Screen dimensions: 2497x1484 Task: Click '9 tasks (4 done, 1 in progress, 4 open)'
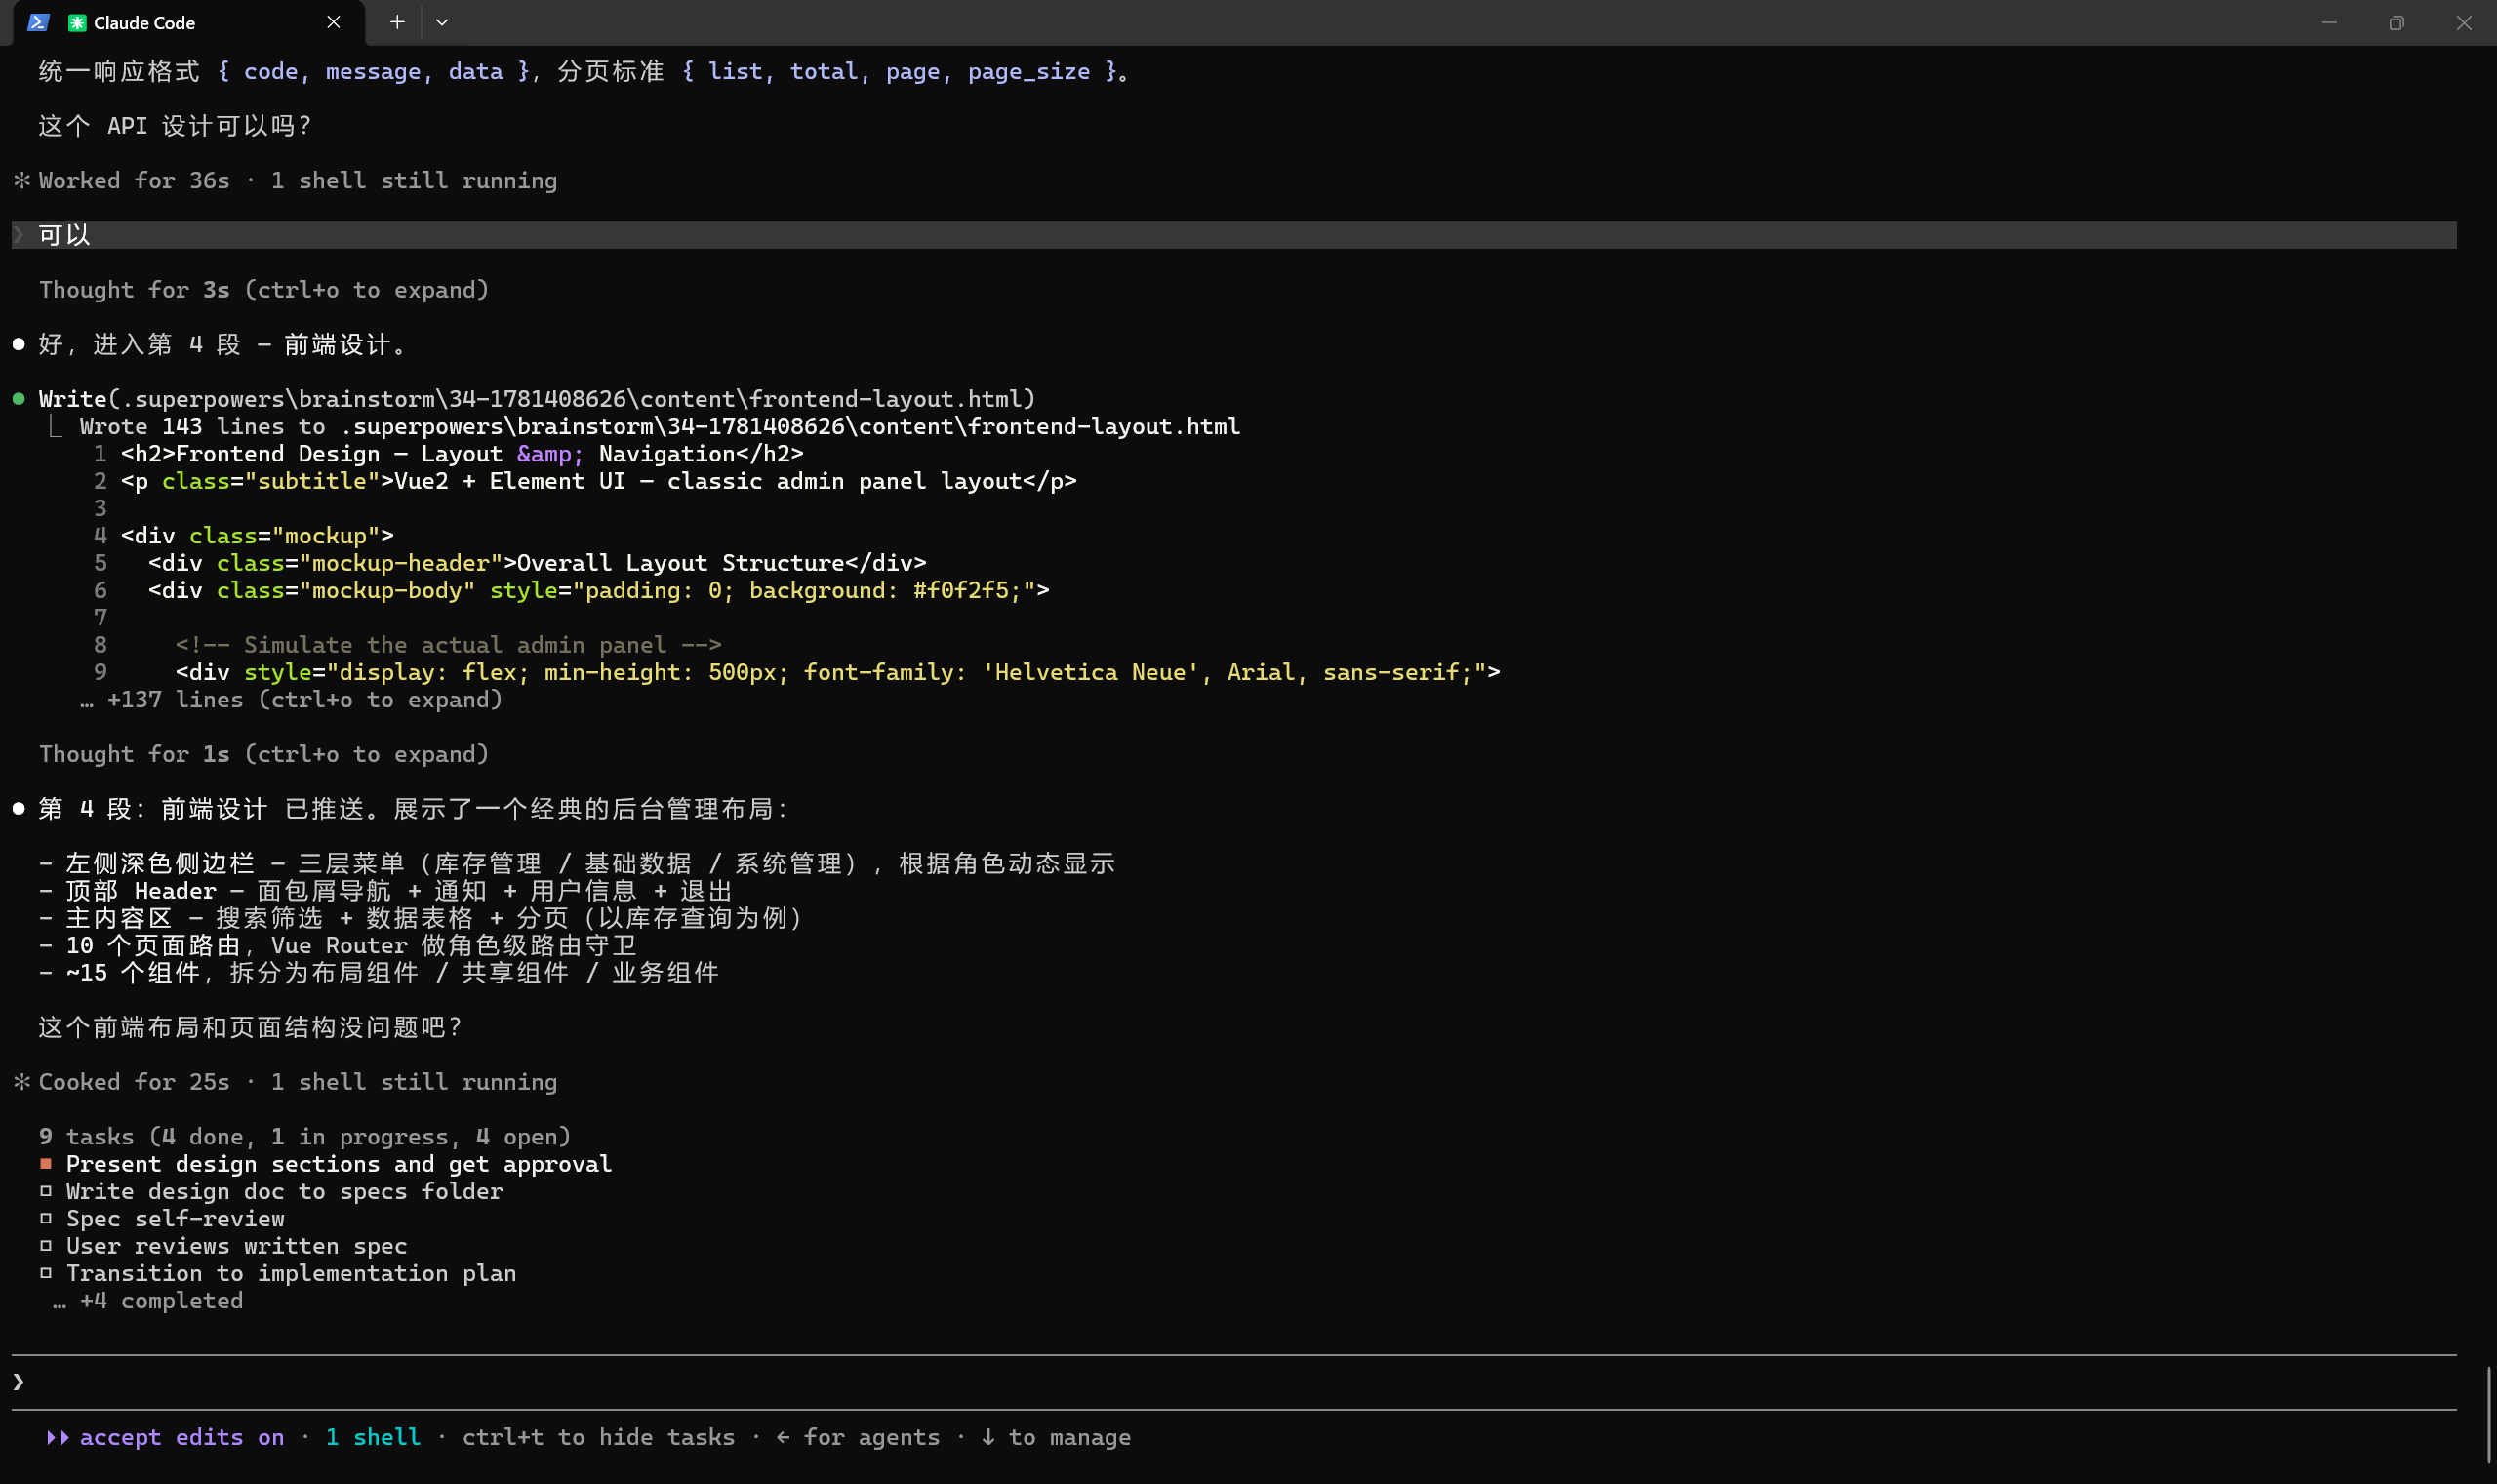(305, 1136)
